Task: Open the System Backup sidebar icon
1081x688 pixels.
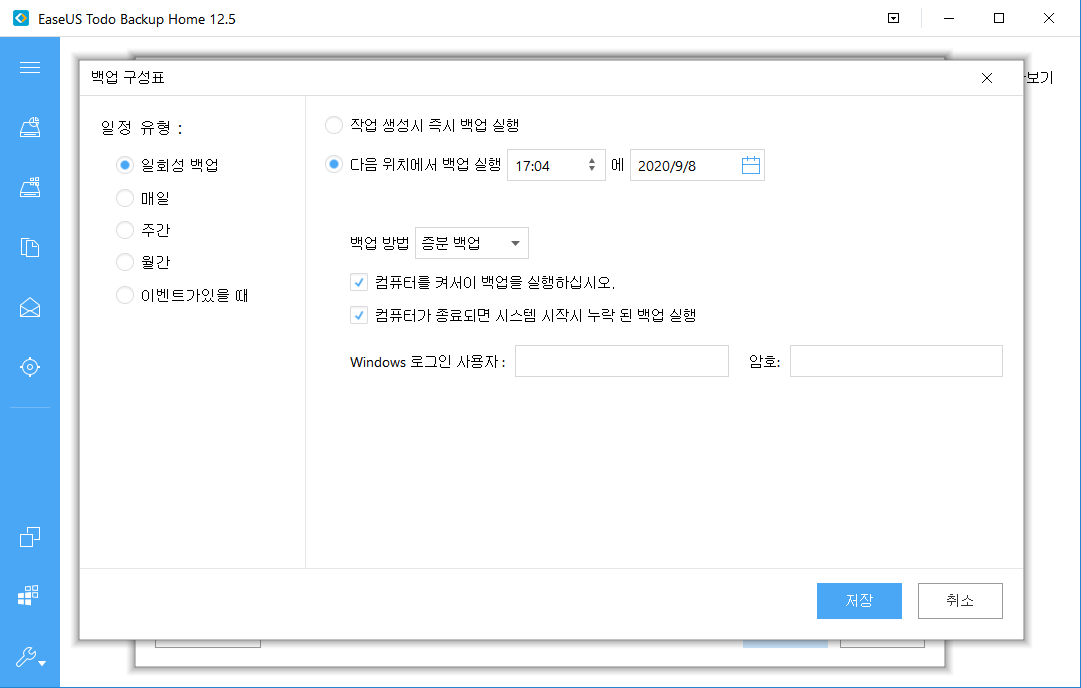Action: pyautogui.click(x=29, y=127)
